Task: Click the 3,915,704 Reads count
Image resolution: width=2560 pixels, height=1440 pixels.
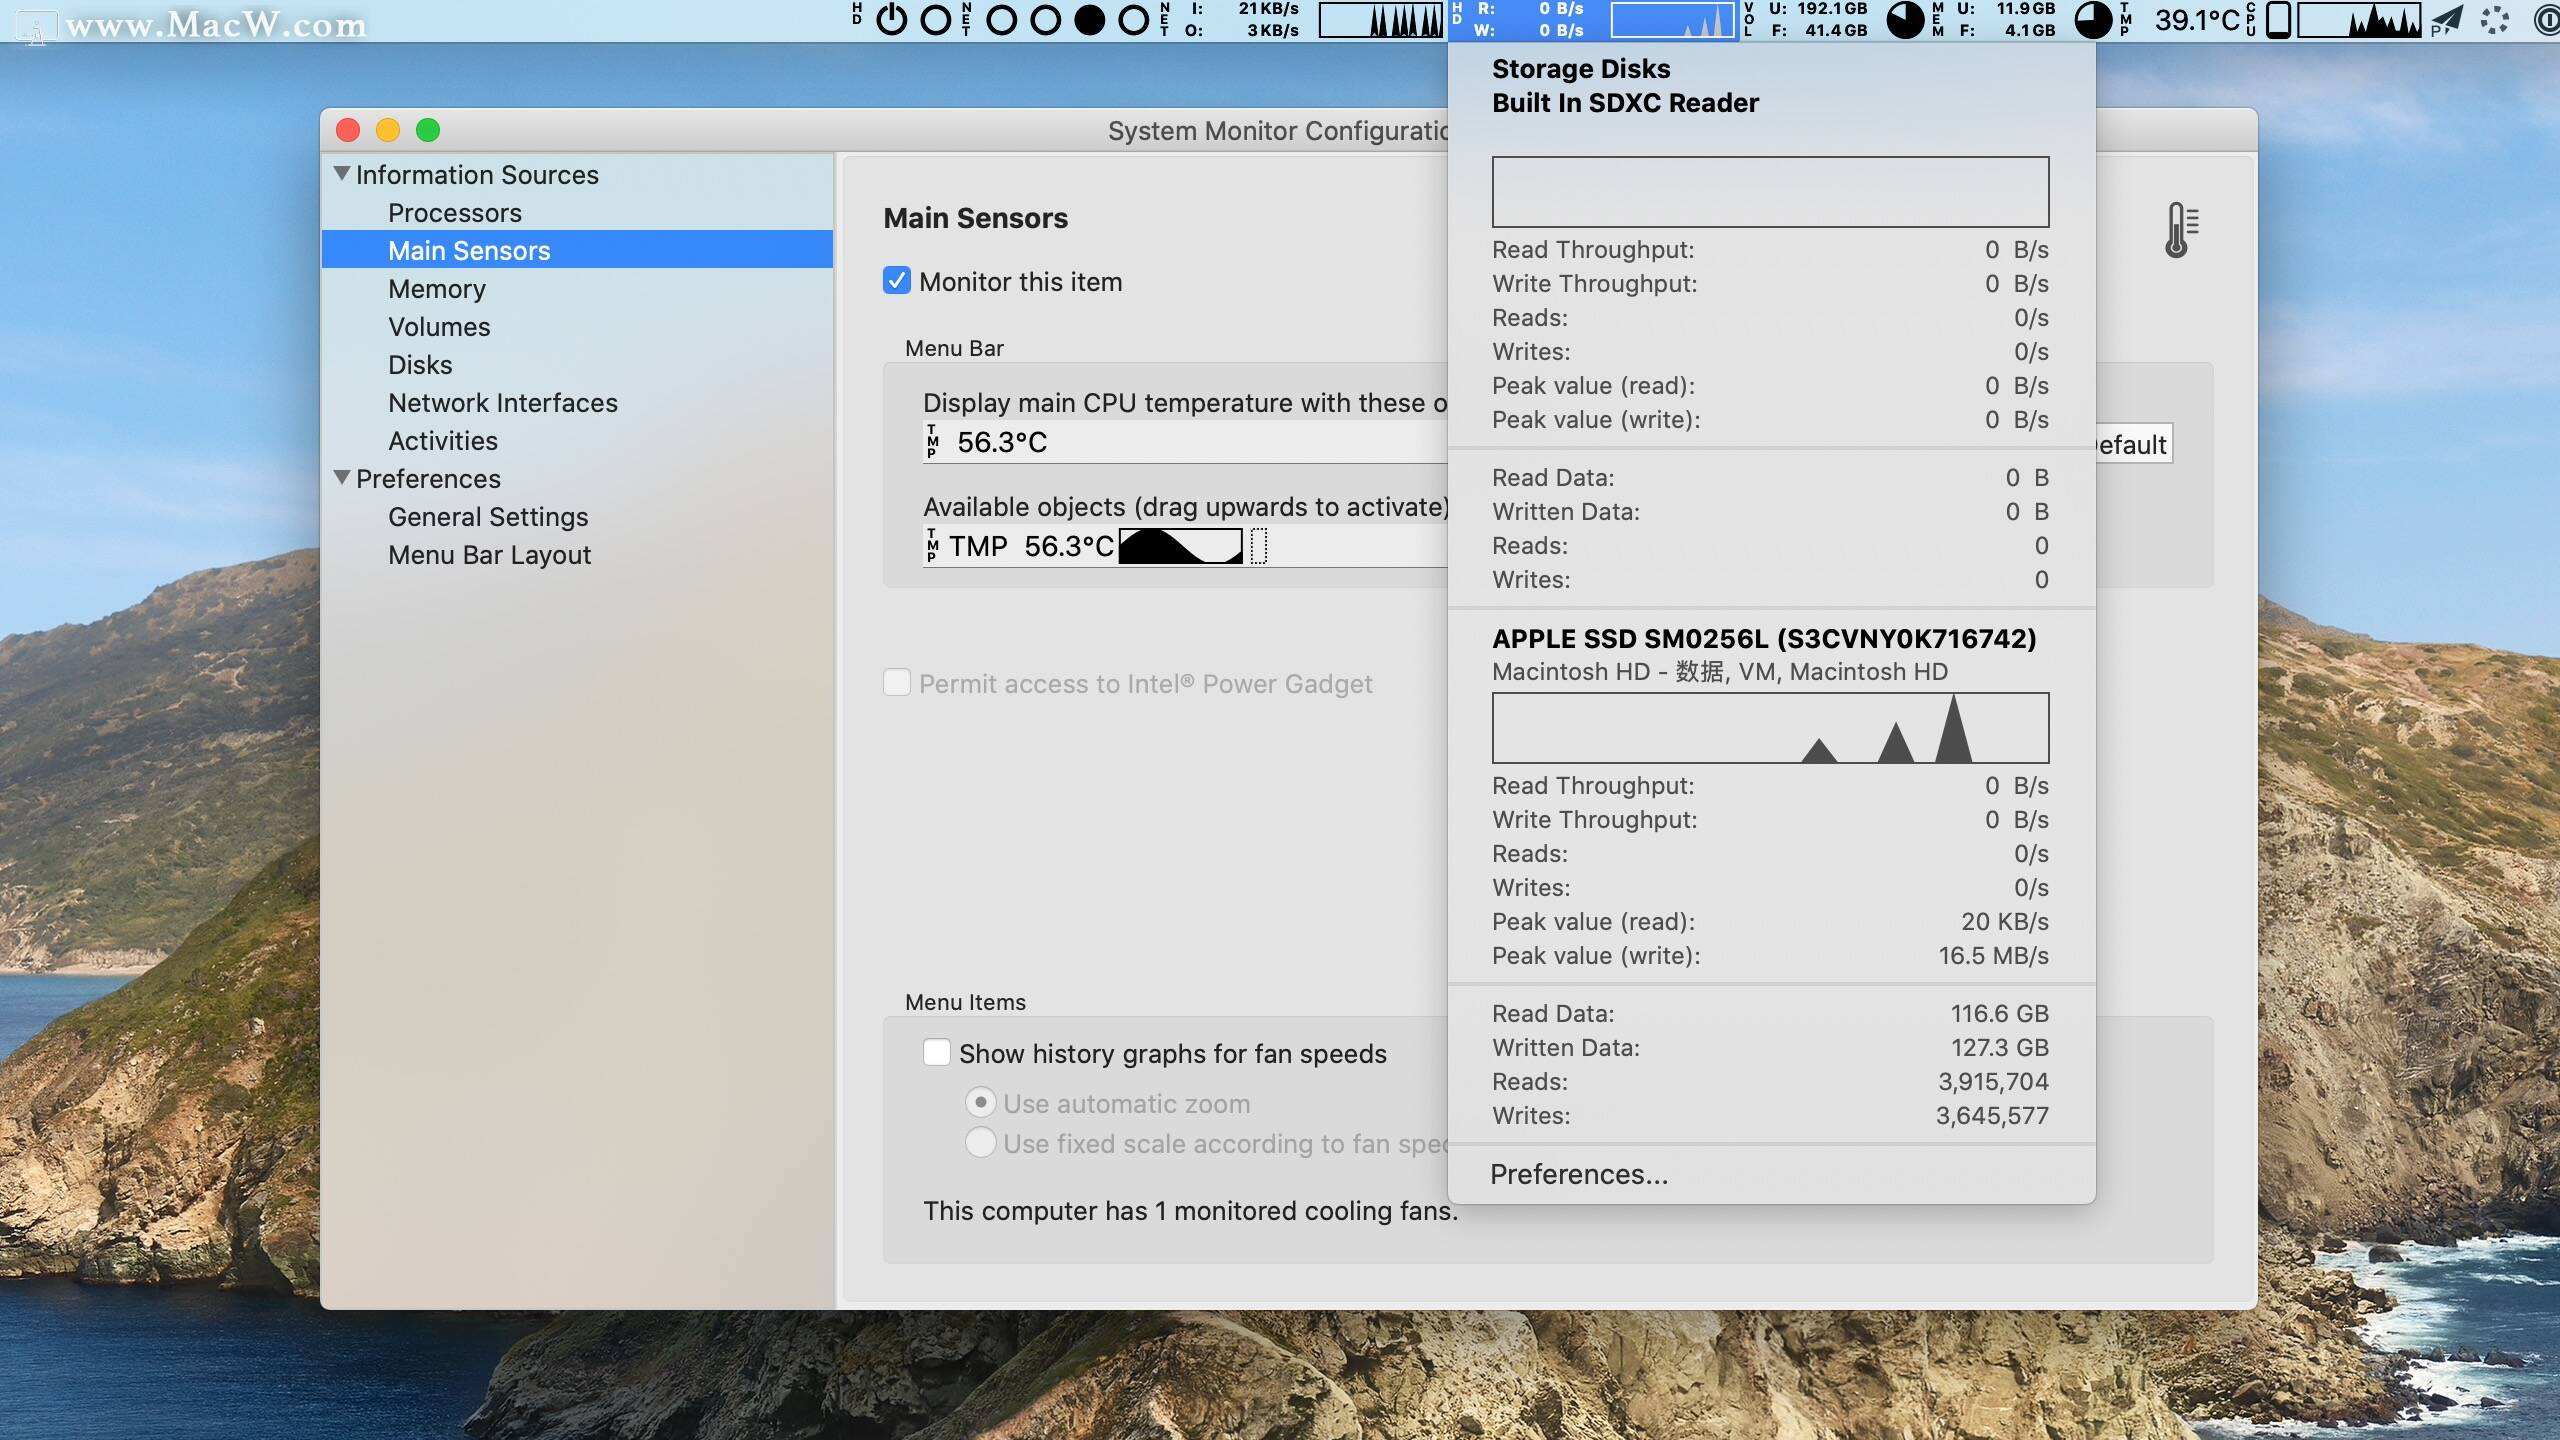Action: tap(1993, 1082)
